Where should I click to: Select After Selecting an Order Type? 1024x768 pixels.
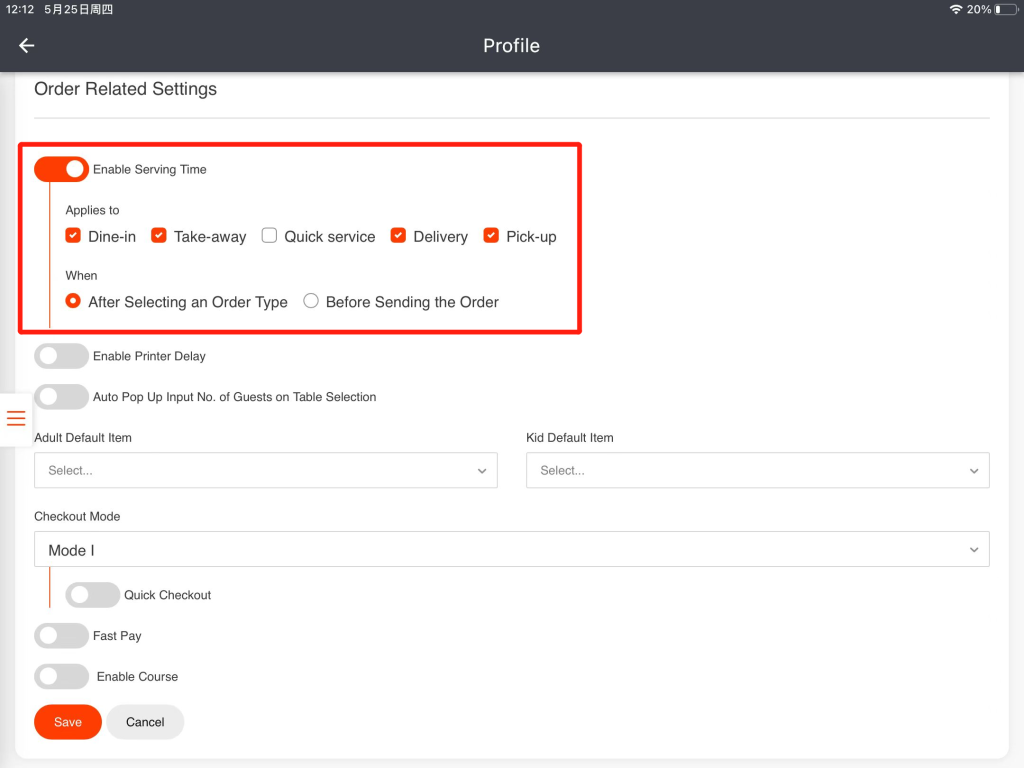[x=73, y=301]
